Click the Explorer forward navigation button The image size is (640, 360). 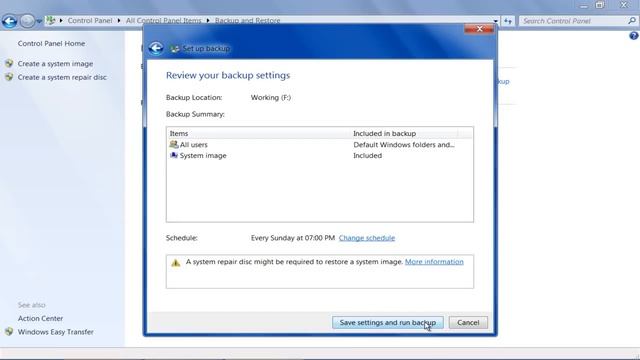coord(27,21)
